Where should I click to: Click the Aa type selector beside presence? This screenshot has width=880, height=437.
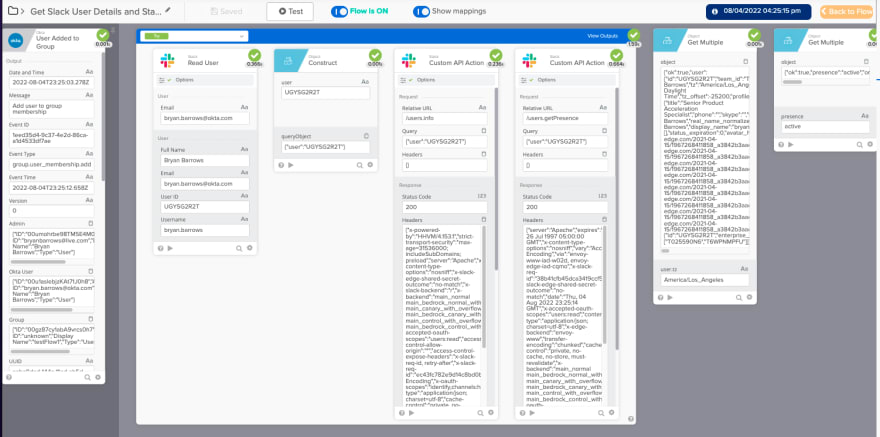click(x=865, y=116)
